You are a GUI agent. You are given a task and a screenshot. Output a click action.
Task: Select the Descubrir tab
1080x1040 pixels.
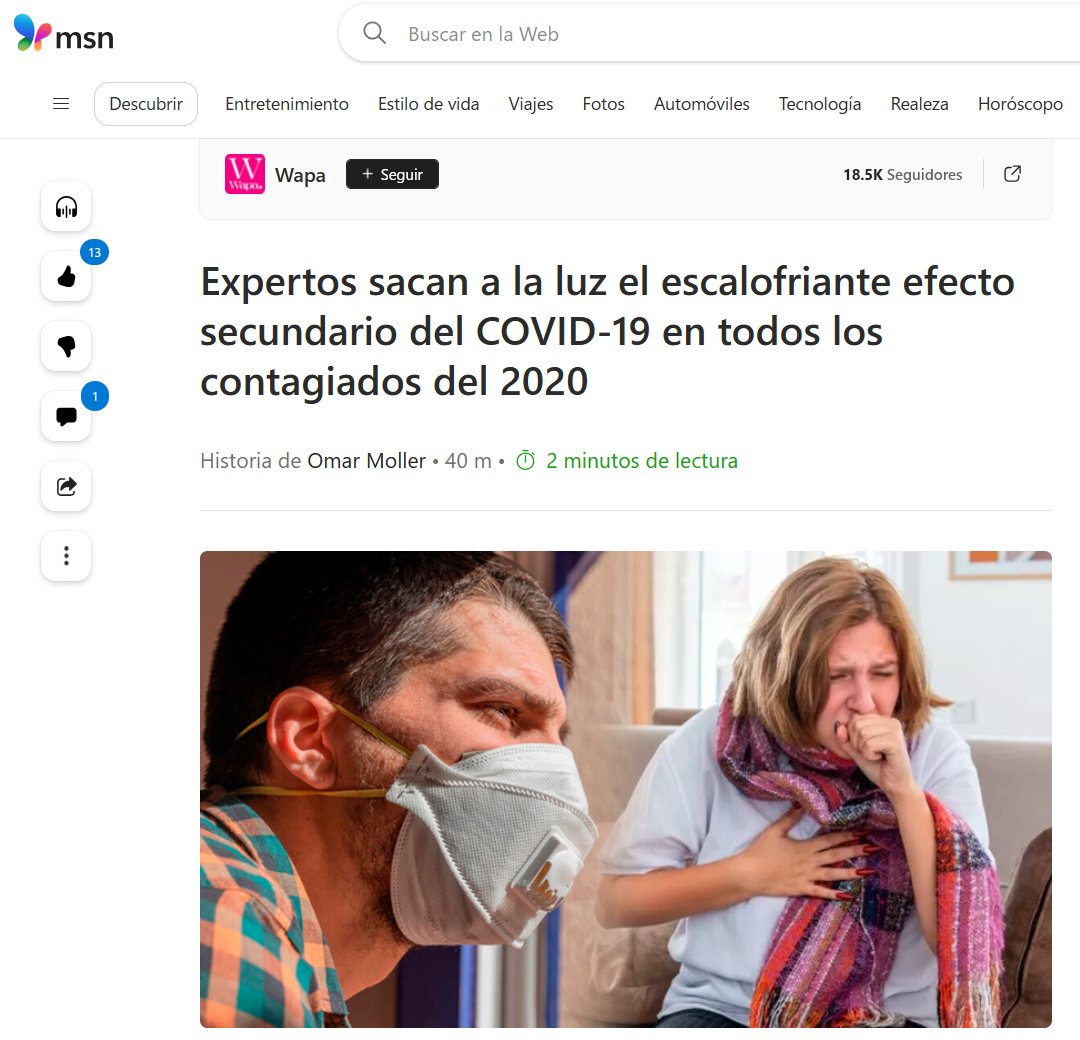[146, 104]
